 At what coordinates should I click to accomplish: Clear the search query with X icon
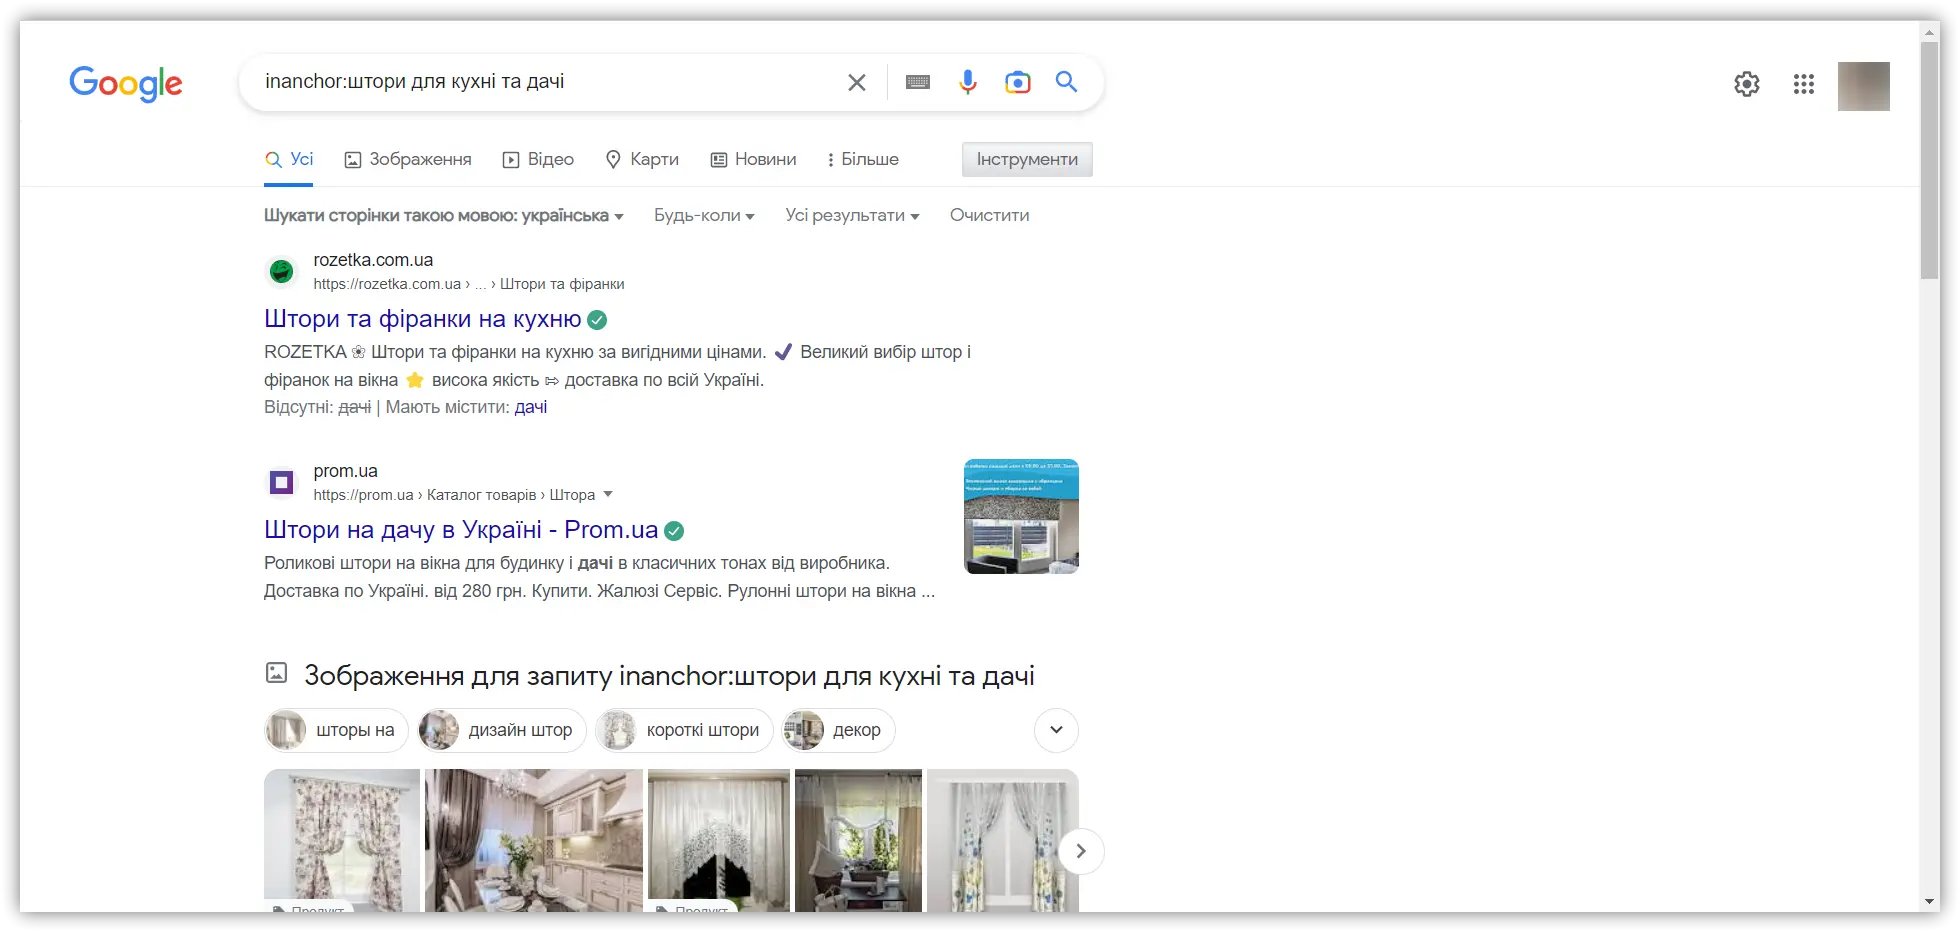point(857,82)
